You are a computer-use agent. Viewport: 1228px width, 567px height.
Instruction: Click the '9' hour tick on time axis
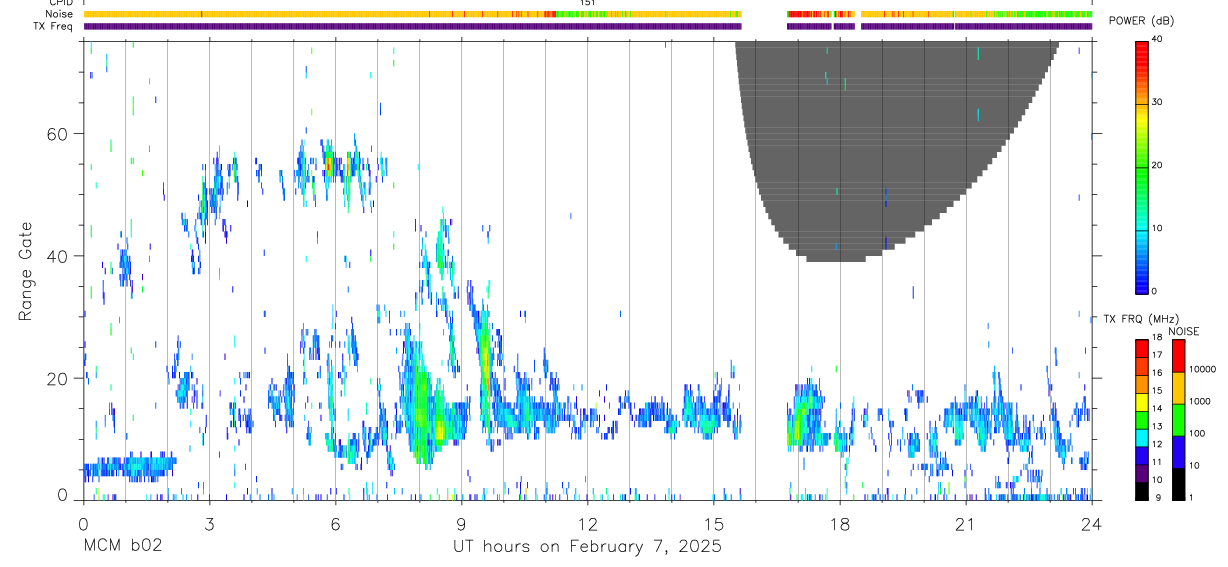[x=461, y=523]
